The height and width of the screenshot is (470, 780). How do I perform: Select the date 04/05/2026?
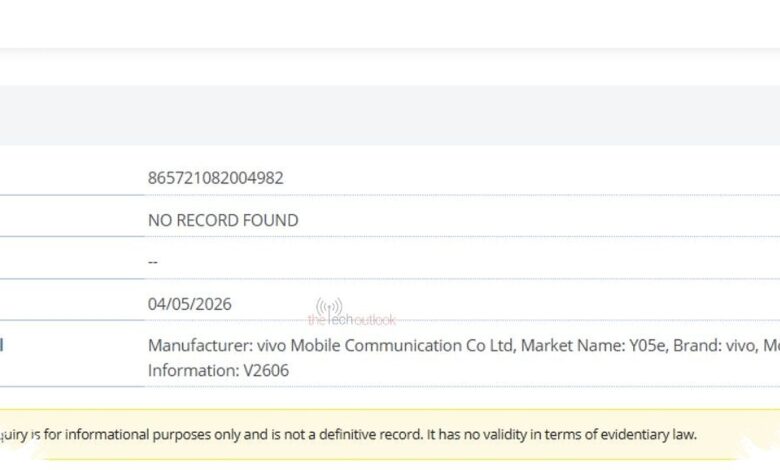pos(190,304)
